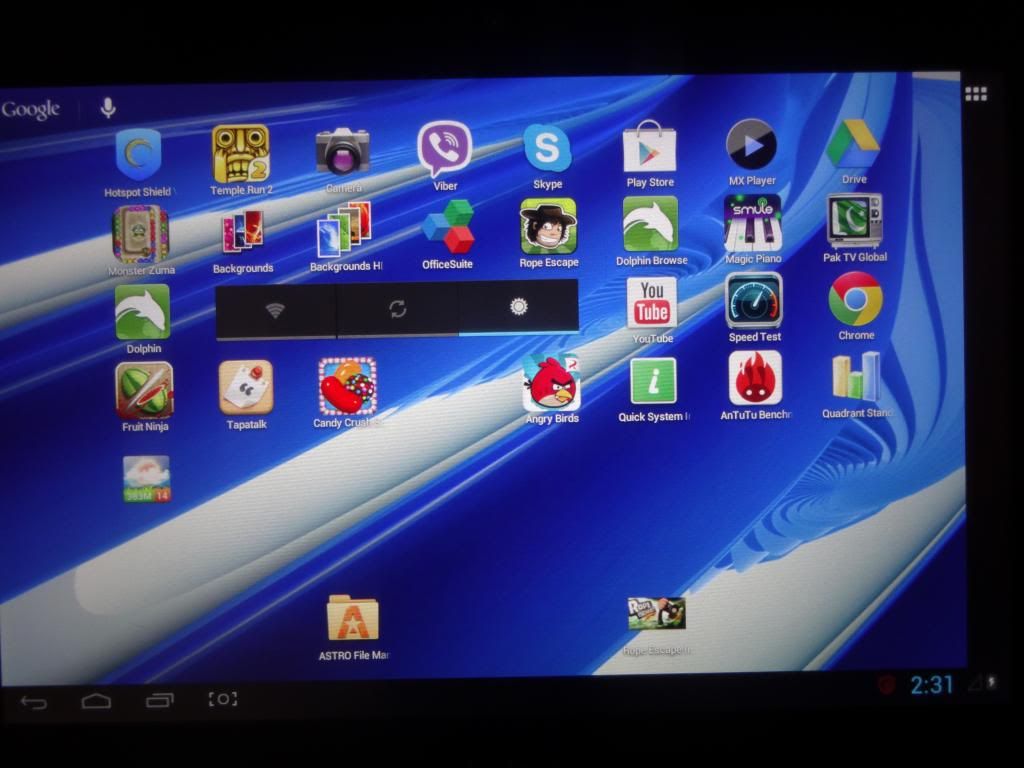Launch Temple Run 2

[x=241, y=154]
